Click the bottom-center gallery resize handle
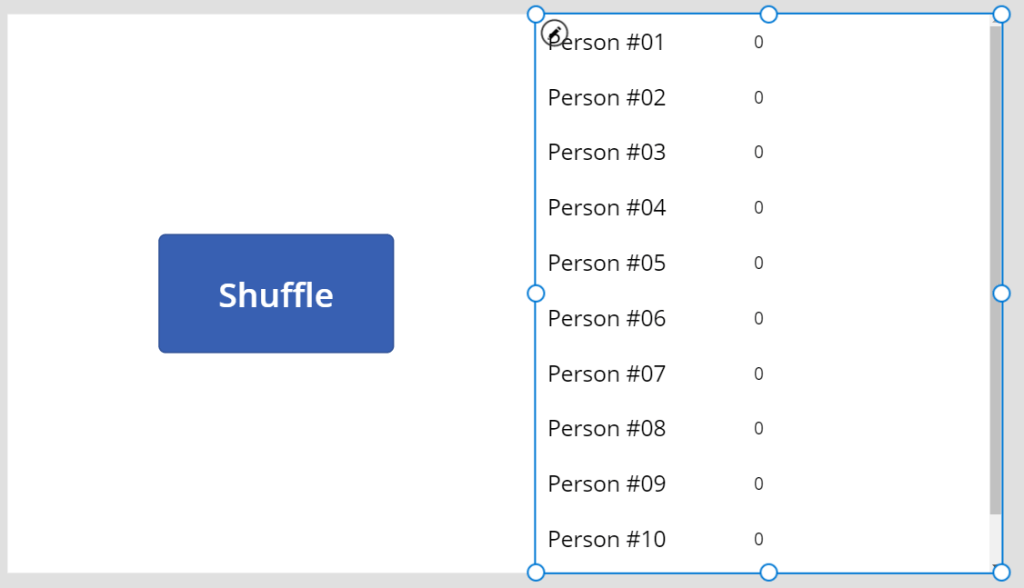Viewport: 1024px width, 588px height. [769, 572]
